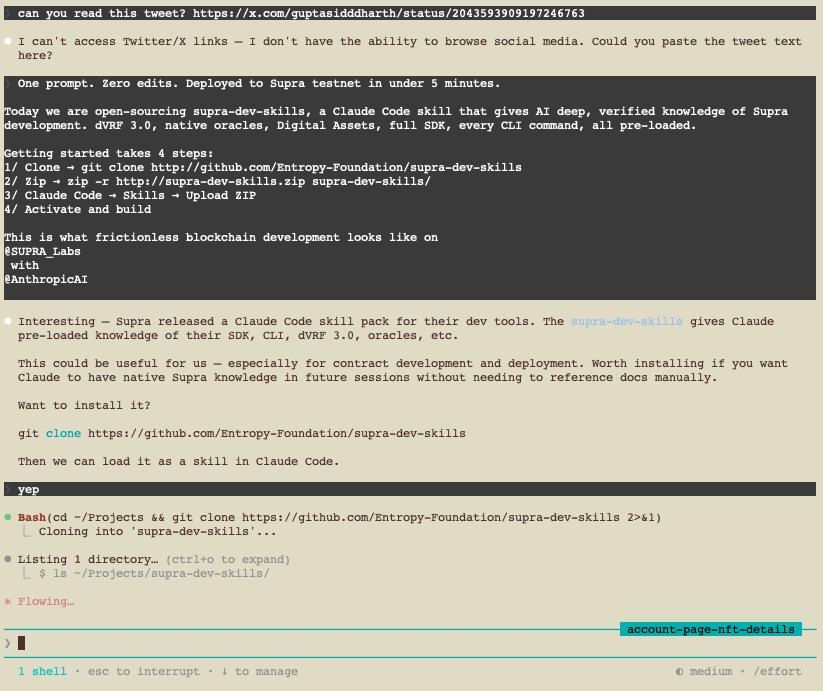The width and height of the screenshot is (823, 691).
Task: Click 'Then we can load it' sentence
Action: [x=178, y=461]
